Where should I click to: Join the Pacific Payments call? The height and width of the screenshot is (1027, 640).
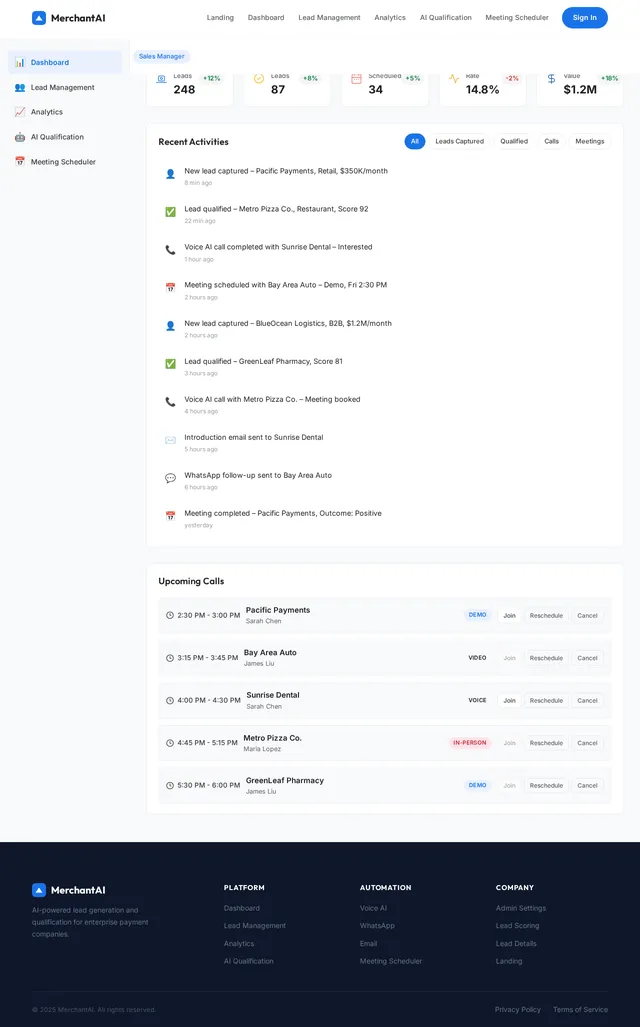510,616
